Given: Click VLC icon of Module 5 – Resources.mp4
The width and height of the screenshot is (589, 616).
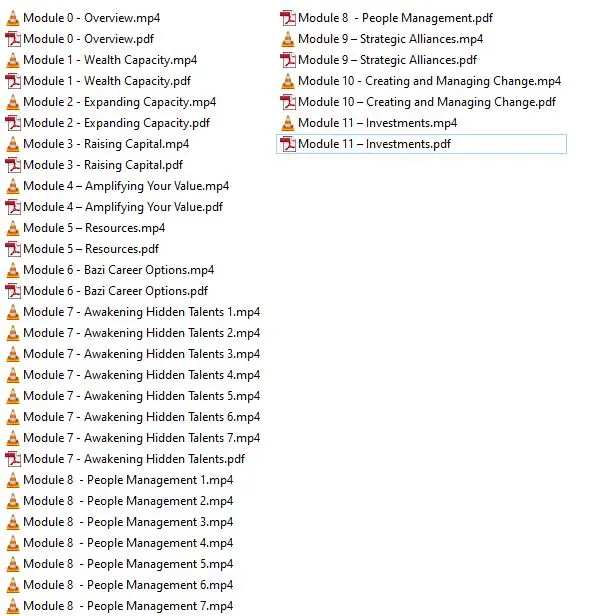Looking at the screenshot, I should tap(13, 228).
